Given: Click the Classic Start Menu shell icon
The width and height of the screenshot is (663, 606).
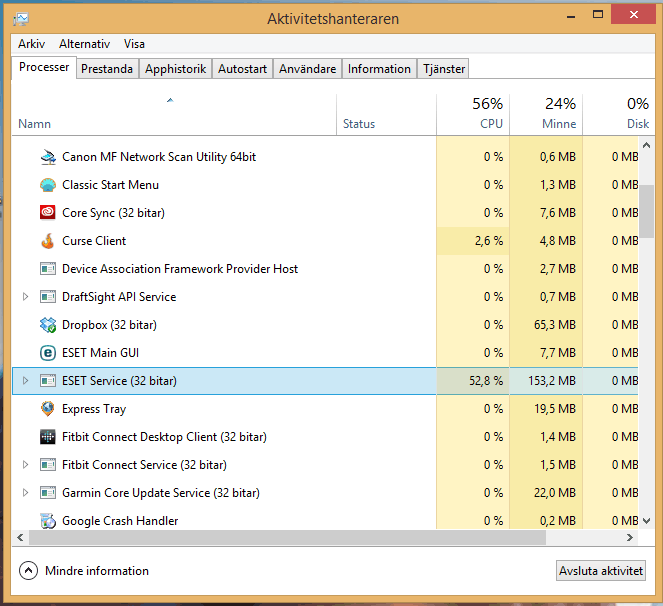Looking at the screenshot, I should (x=48, y=185).
